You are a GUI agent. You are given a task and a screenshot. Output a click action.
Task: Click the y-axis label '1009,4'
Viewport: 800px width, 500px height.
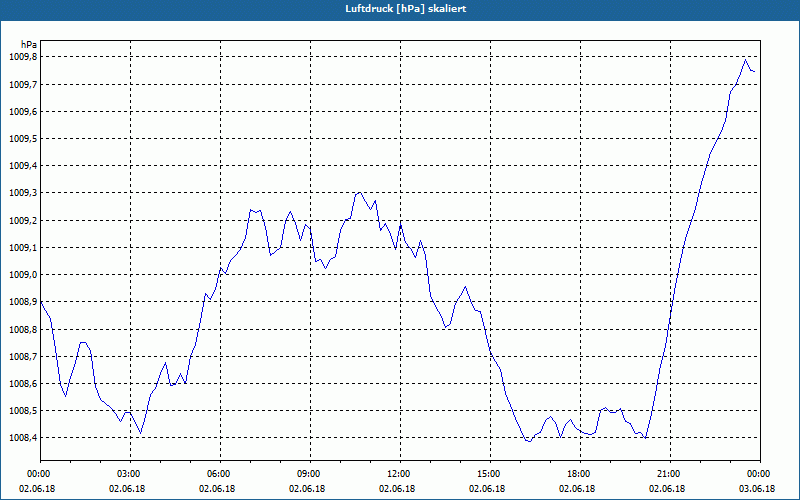[23, 166]
